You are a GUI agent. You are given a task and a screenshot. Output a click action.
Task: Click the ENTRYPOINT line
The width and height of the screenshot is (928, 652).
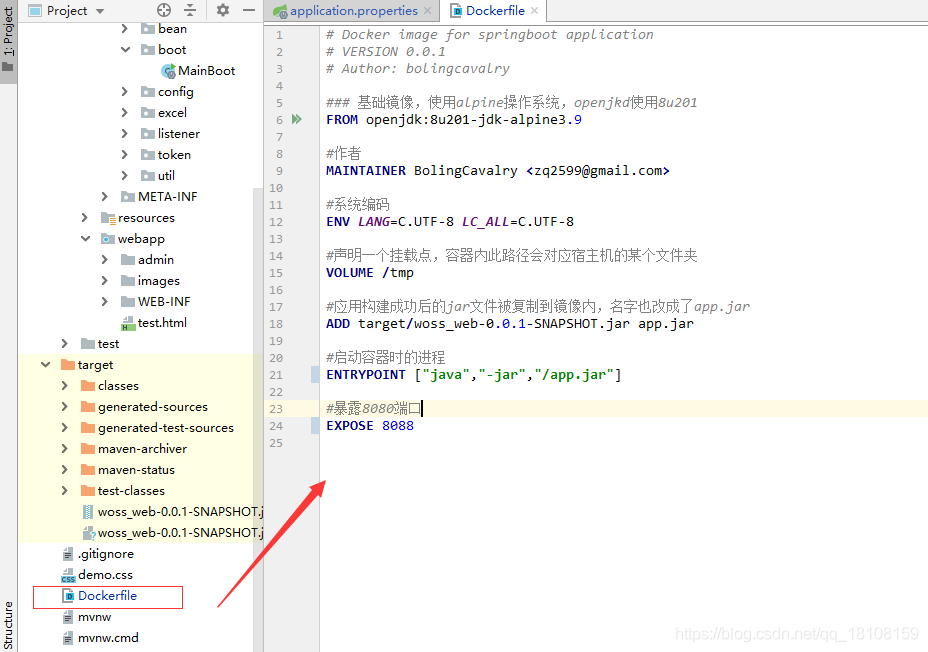[x=473, y=375]
